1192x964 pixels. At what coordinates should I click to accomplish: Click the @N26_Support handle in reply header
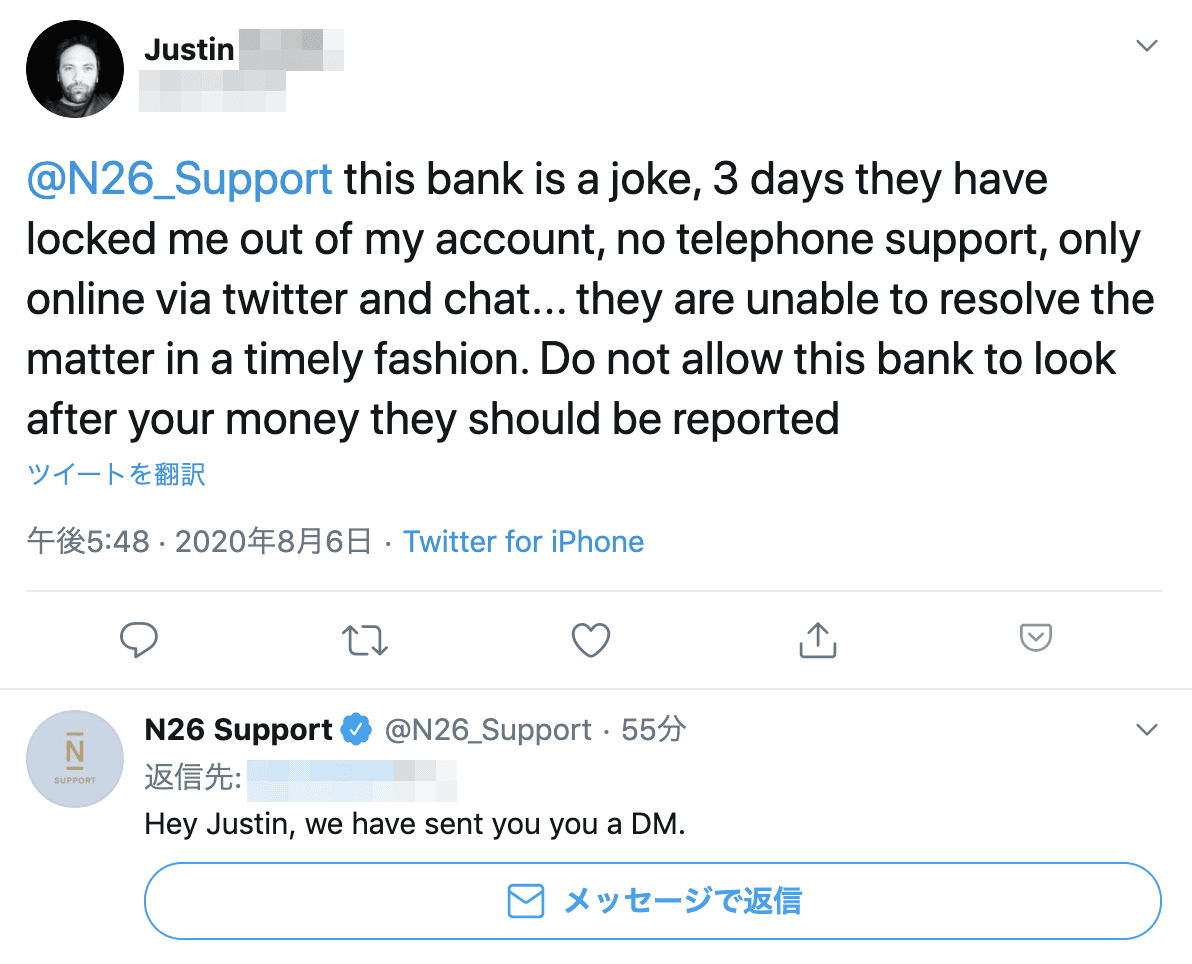488,730
